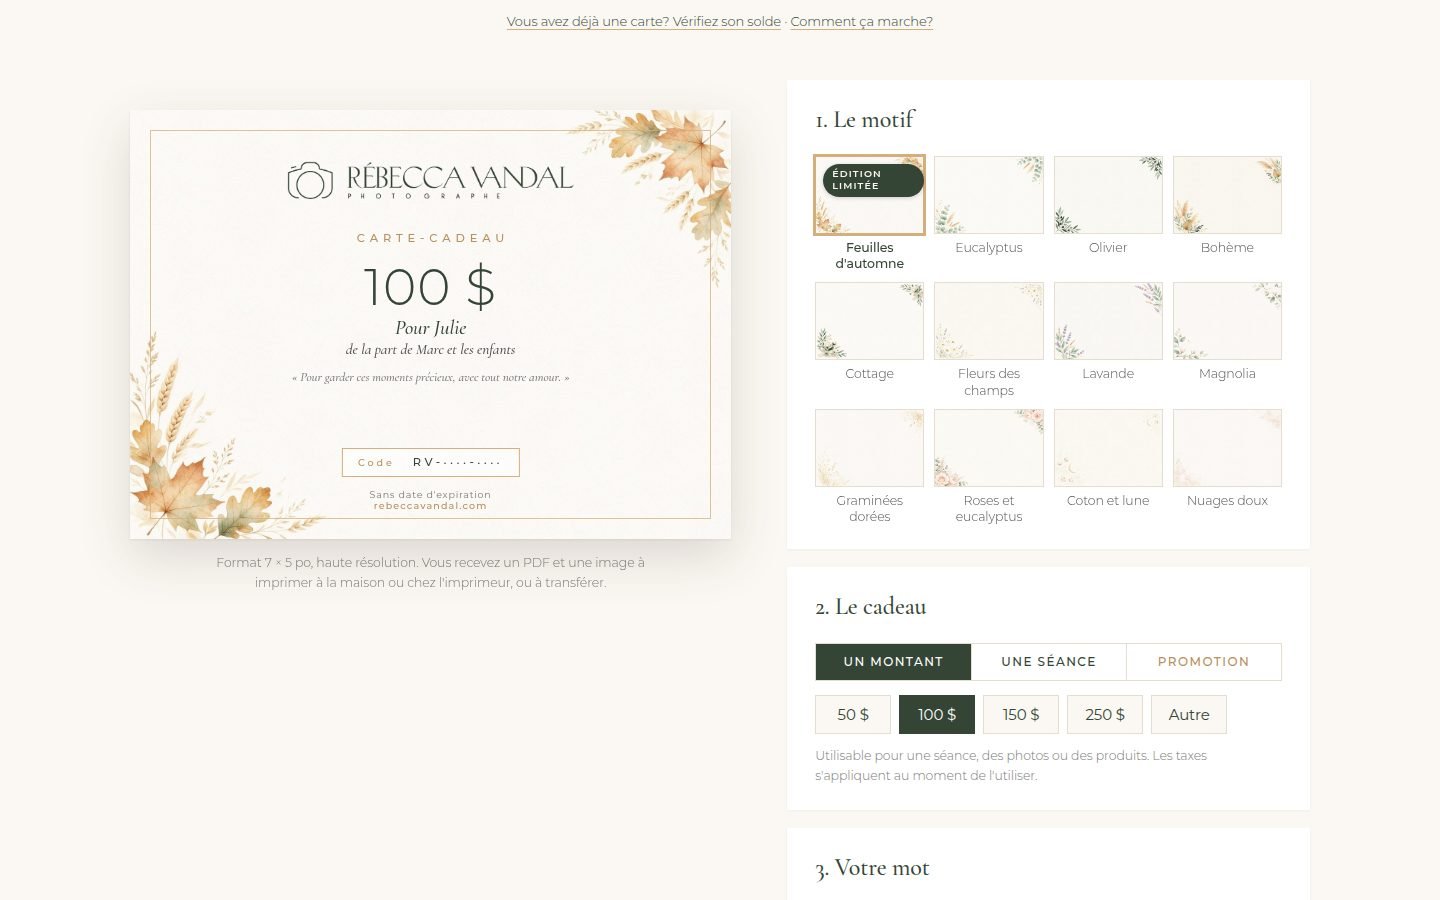Click the 3. Votre mot heading

872,868
